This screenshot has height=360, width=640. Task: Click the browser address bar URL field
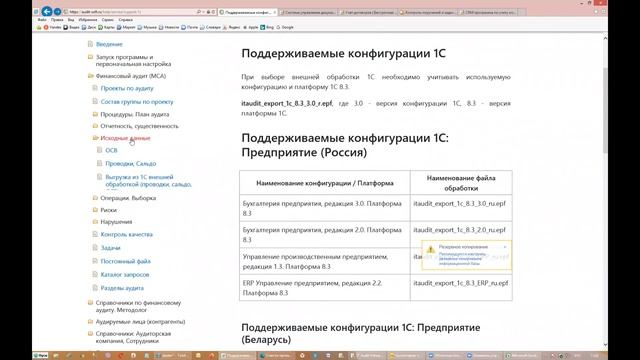[x=131, y=12]
